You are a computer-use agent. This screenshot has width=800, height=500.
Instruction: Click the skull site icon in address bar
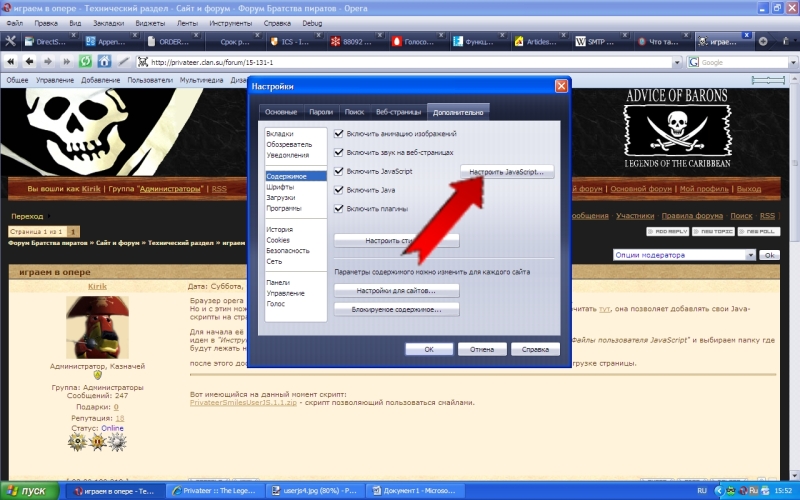[x=143, y=62]
